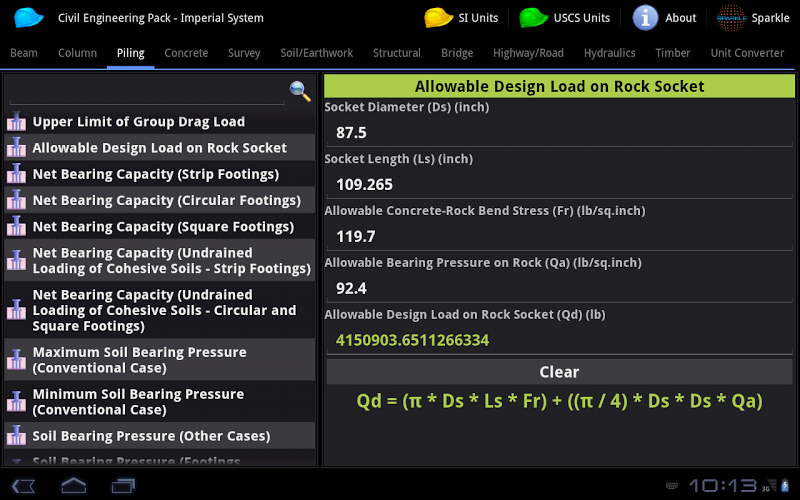Click the icon beside Soil Bearing Pressure (Other Cases)
The height and width of the screenshot is (500, 800).
pyautogui.click(x=16, y=436)
